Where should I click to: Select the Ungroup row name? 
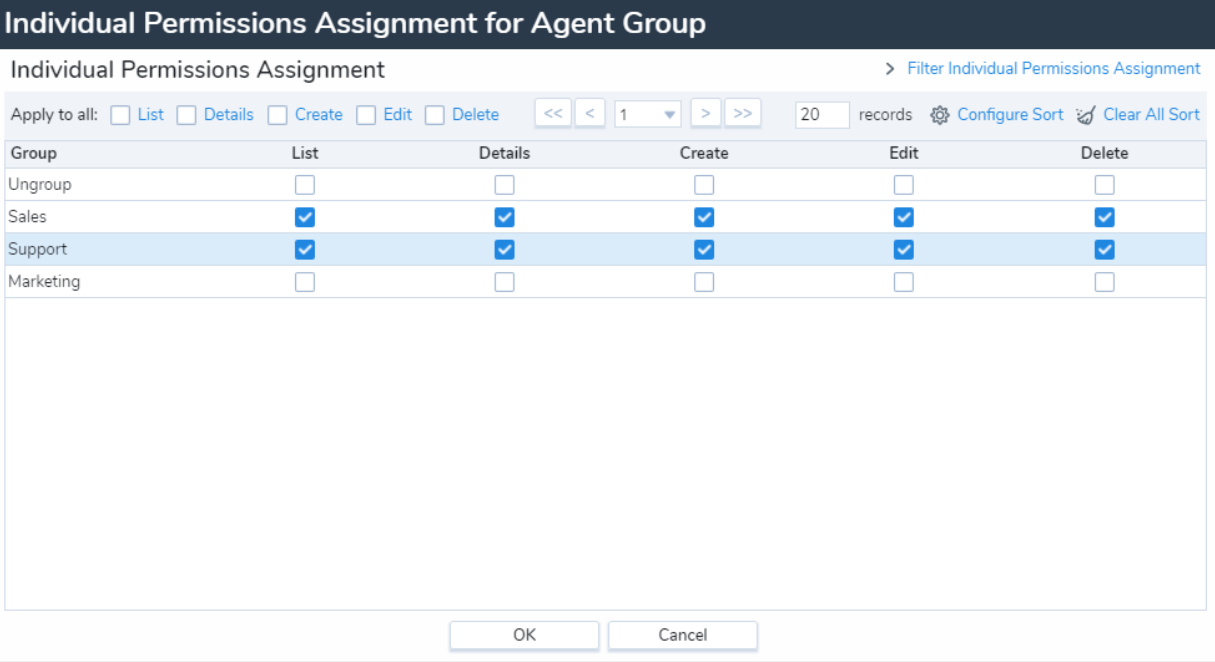(40, 185)
